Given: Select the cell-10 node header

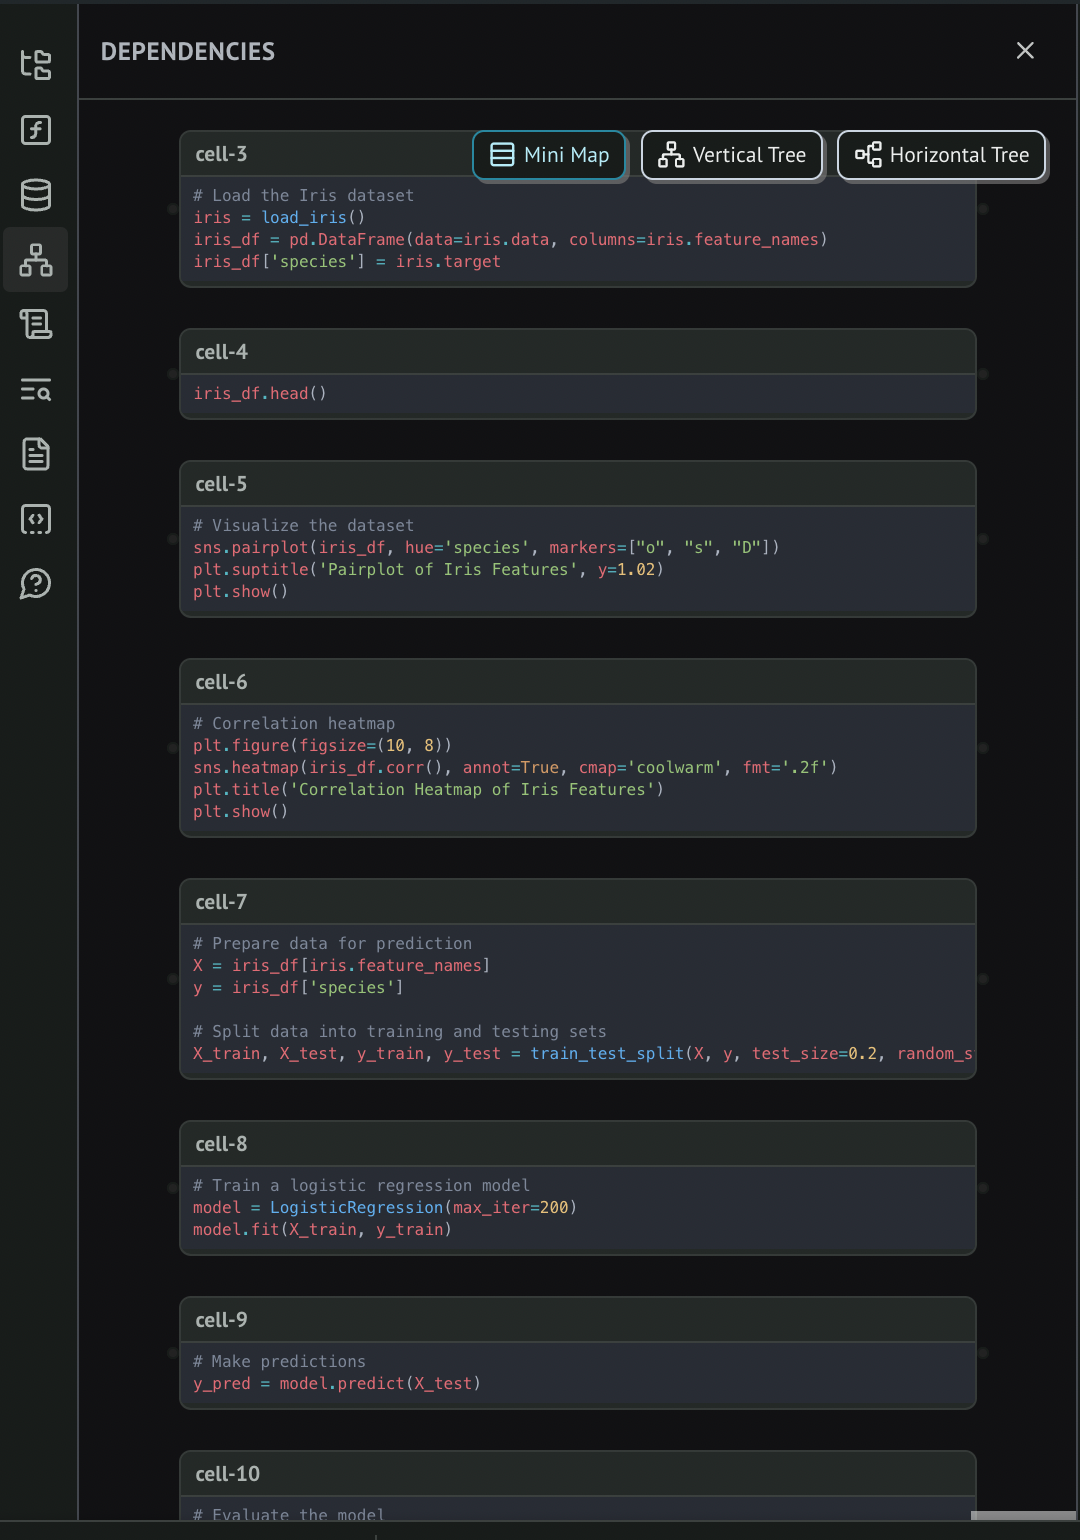Looking at the screenshot, I should coord(578,1474).
